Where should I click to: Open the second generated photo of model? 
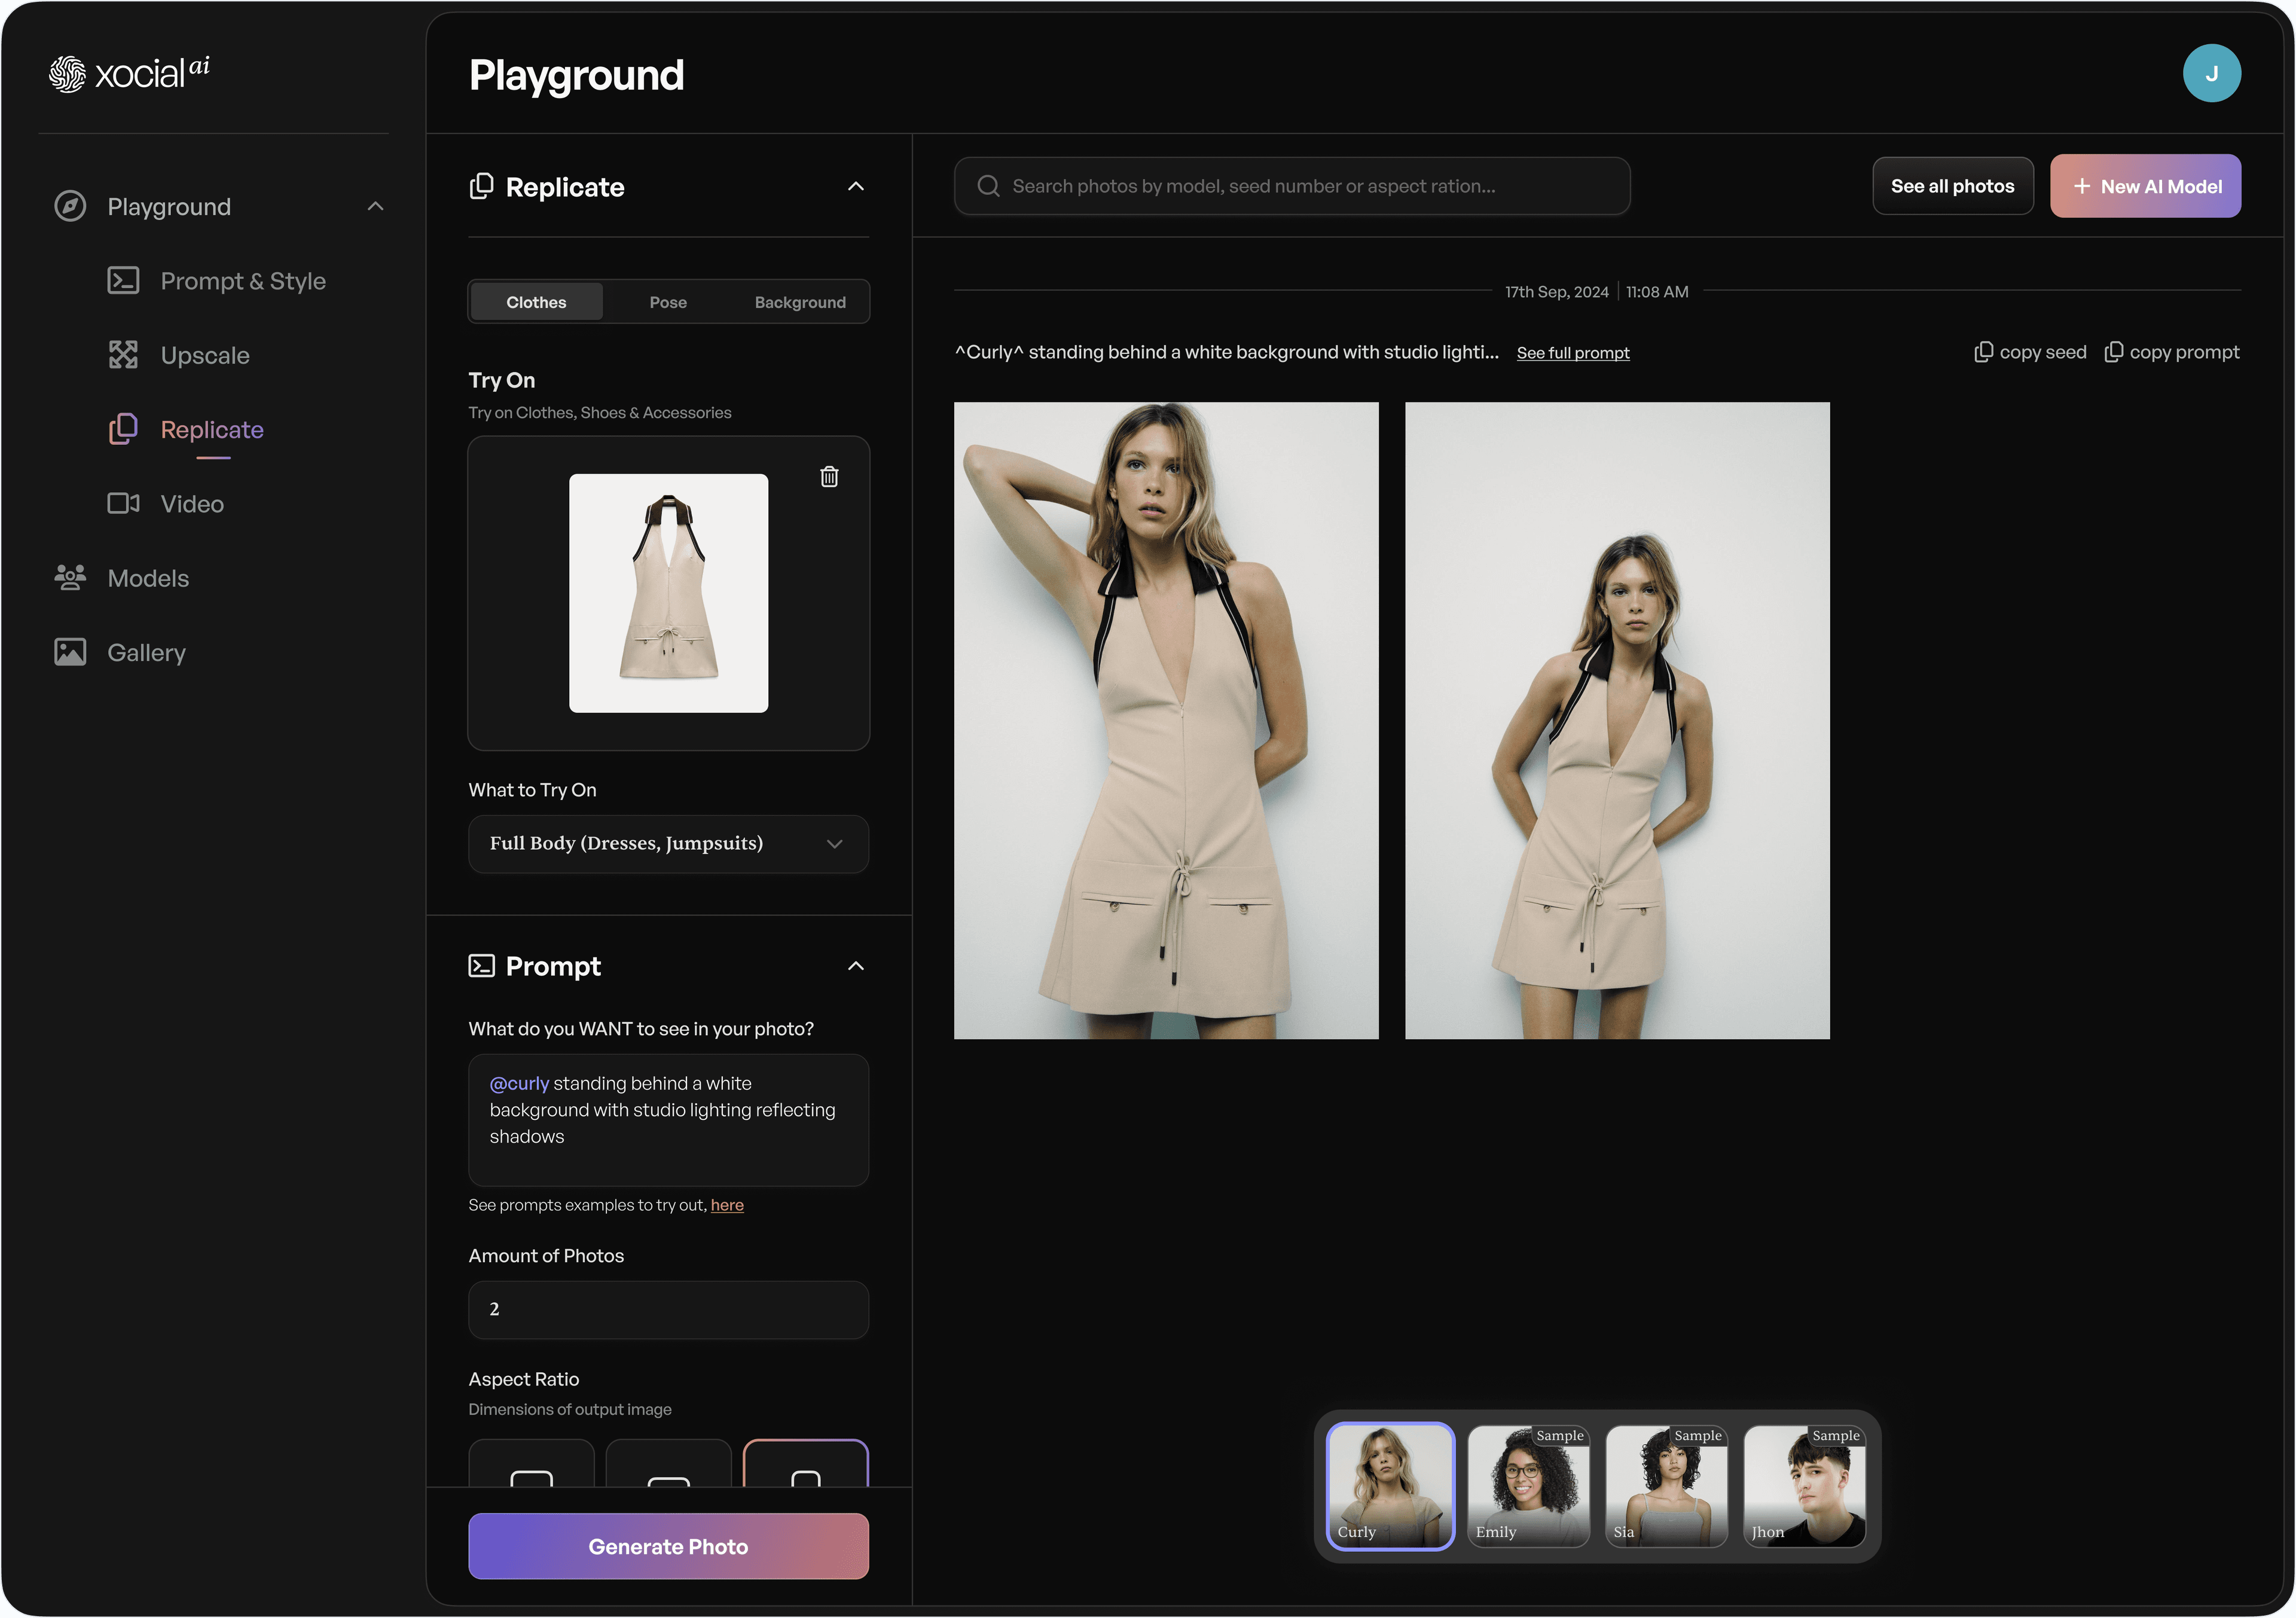(x=1617, y=720)
